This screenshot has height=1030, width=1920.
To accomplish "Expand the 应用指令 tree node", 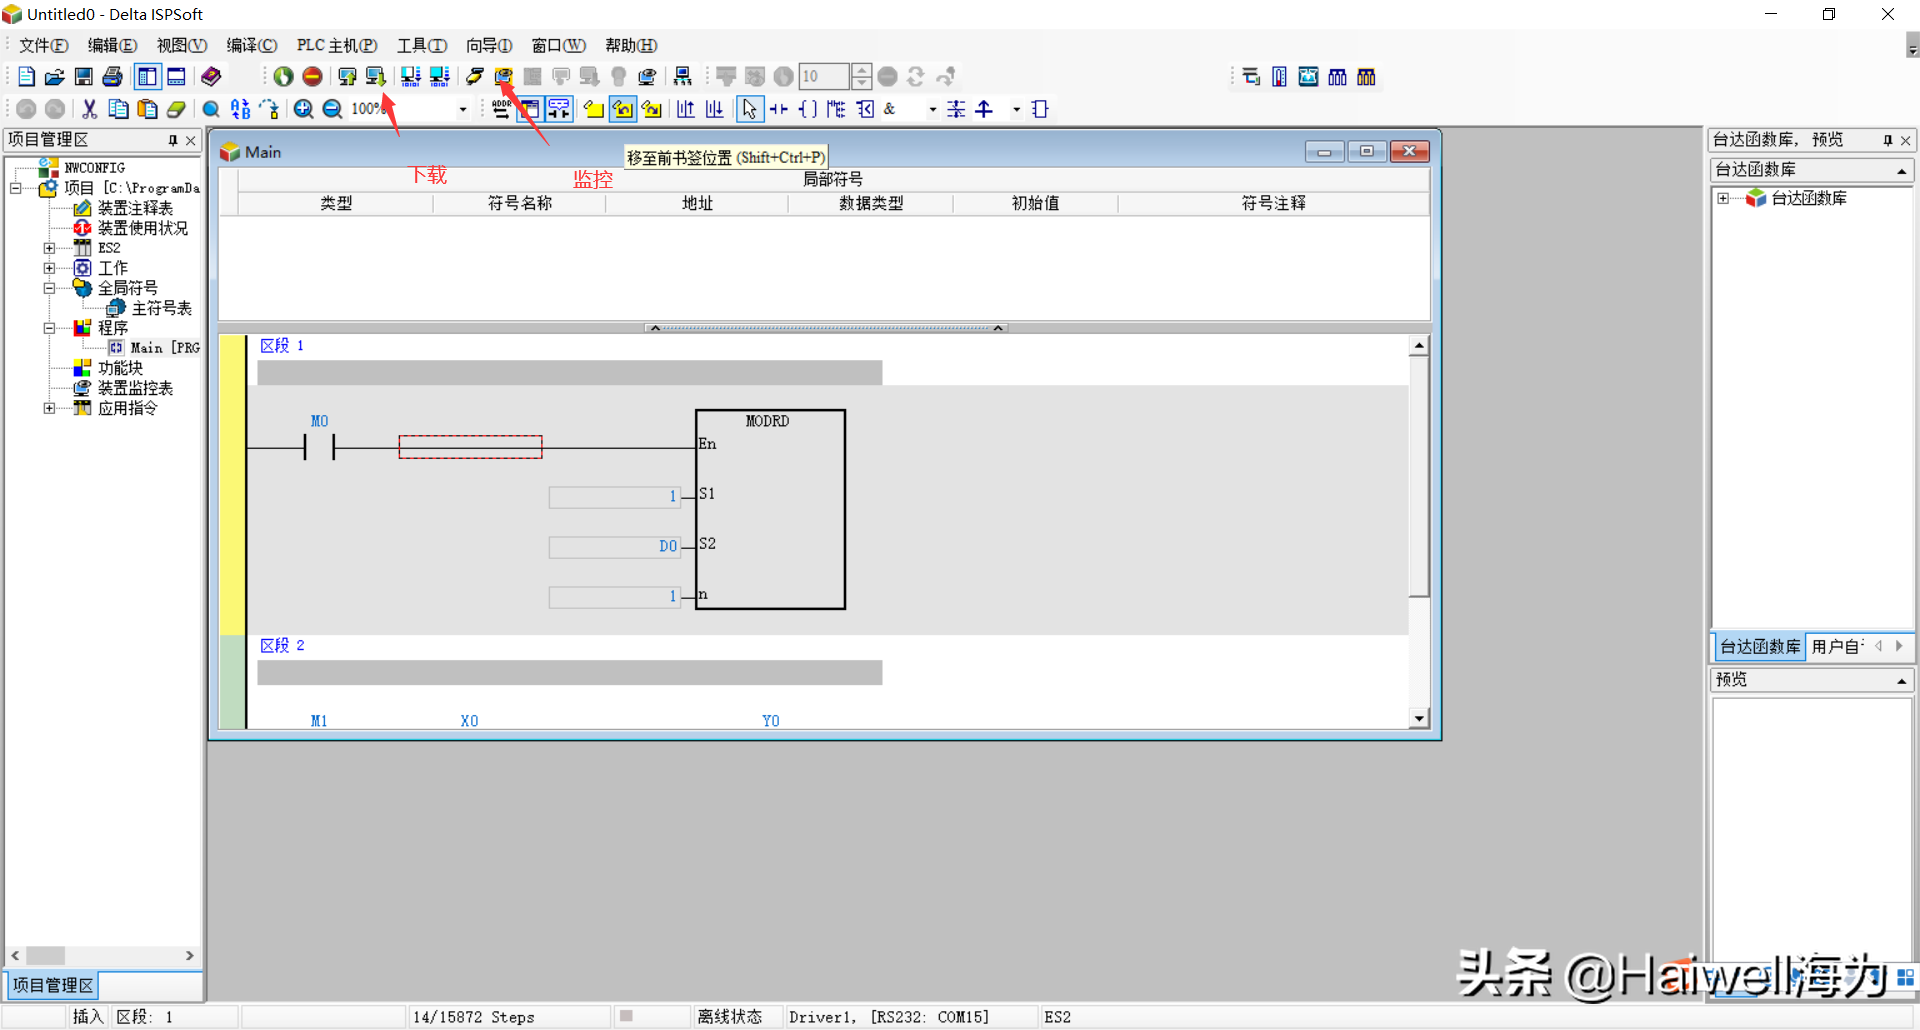I will coord(49,408).
